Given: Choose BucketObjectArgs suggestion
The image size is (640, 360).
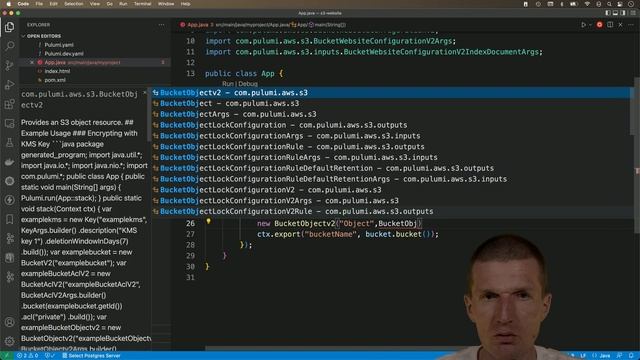Looking at the screenshot, I should [x=391, y=114].
